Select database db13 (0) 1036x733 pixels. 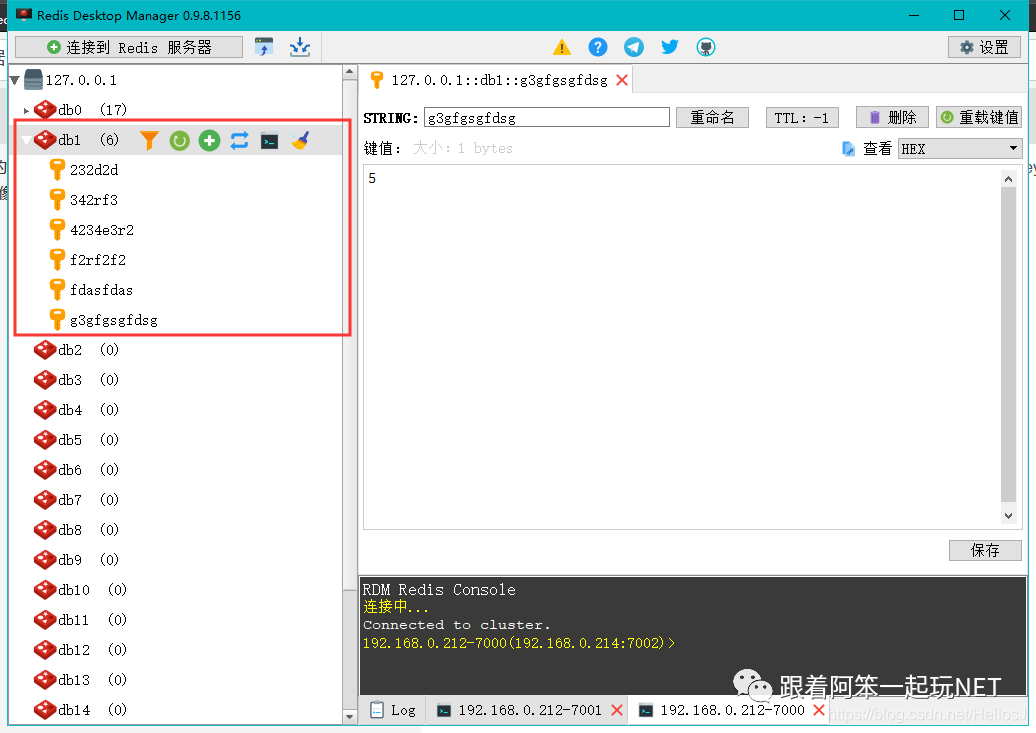pyautogui.click(x=92, y=680)
